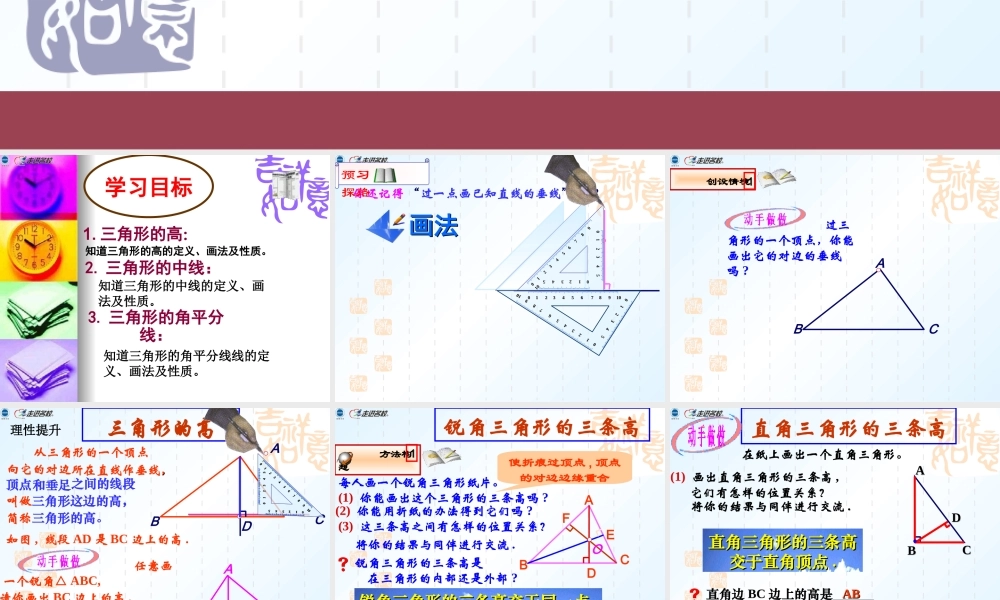Screen dimensions: 1000x600
Task: Click the 直角三角形的三条高 title box
Action: click(x=848, y=428)
